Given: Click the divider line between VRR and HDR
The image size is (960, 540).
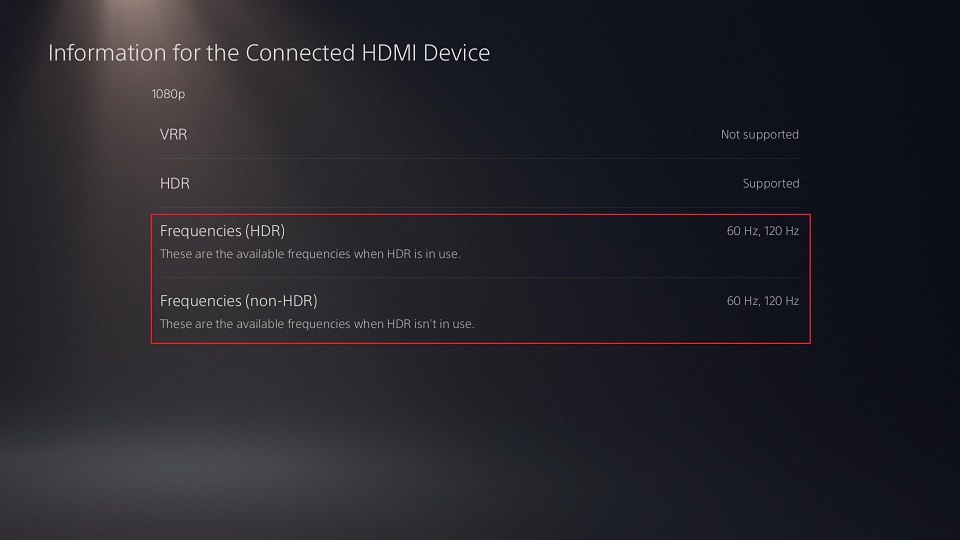Looking at the screenshot, I should 480,158.
